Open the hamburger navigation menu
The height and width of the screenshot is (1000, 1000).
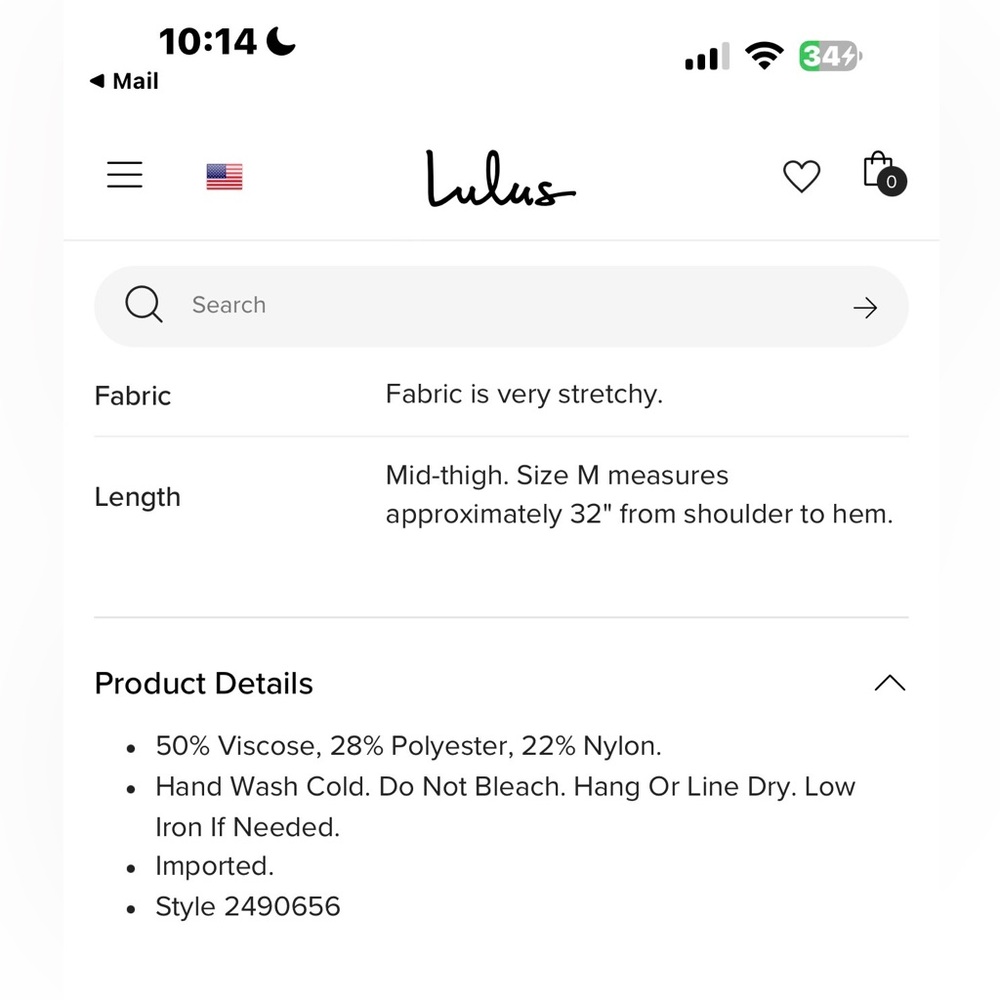(124, 175)
